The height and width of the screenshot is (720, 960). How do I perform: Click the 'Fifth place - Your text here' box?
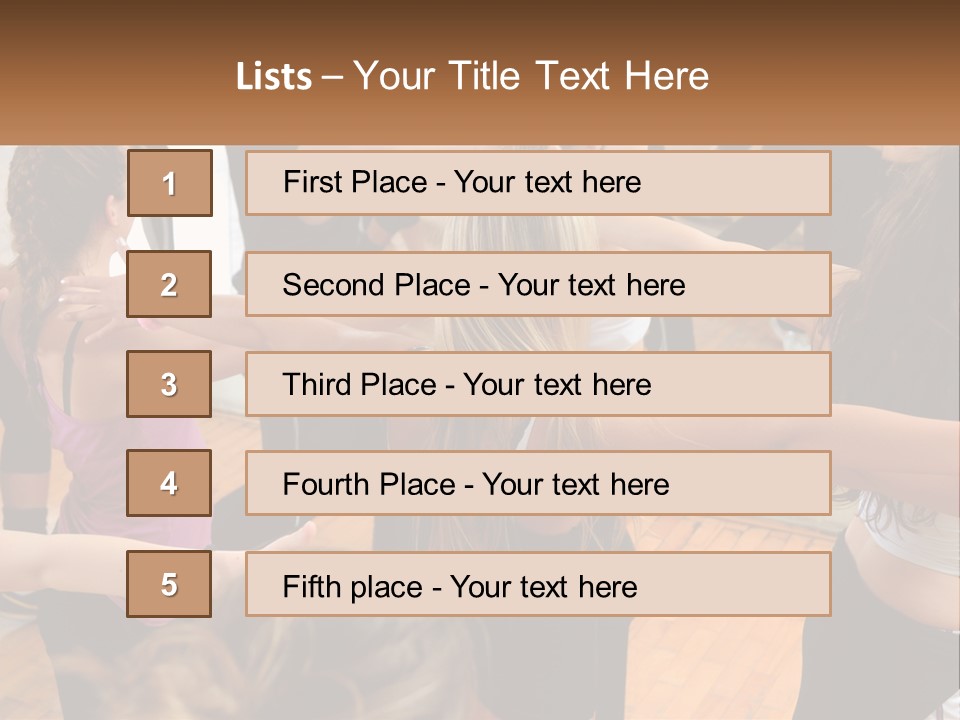[538, 584]
